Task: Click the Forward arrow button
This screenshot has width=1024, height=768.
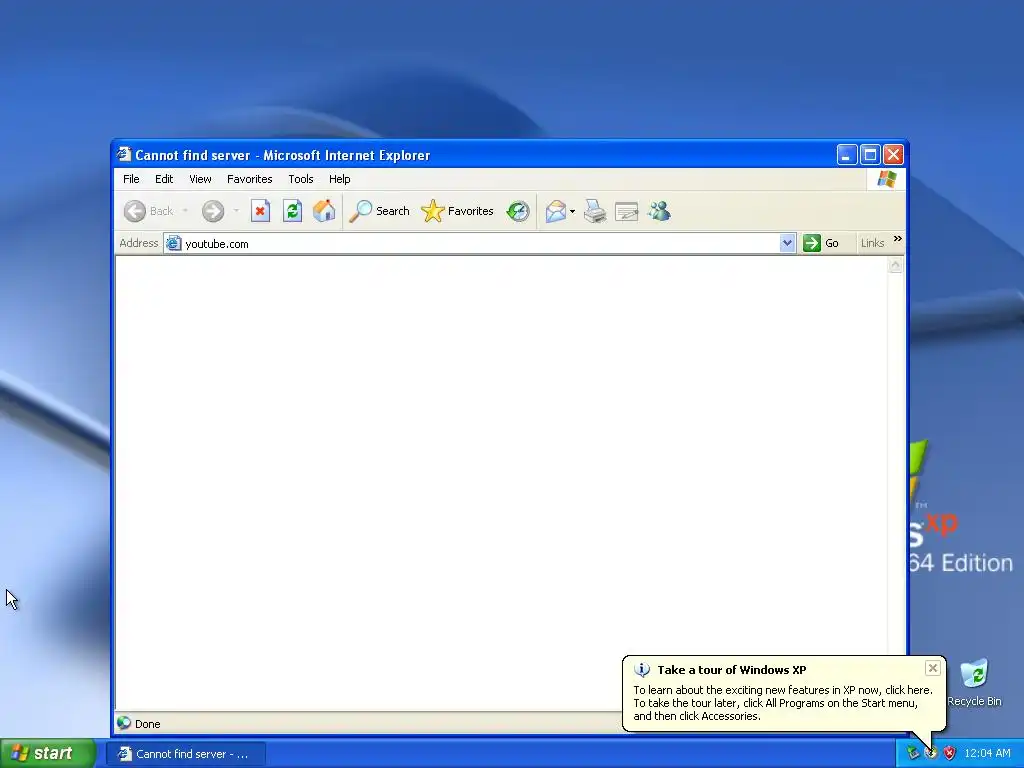Action: [x=213, y=211]
